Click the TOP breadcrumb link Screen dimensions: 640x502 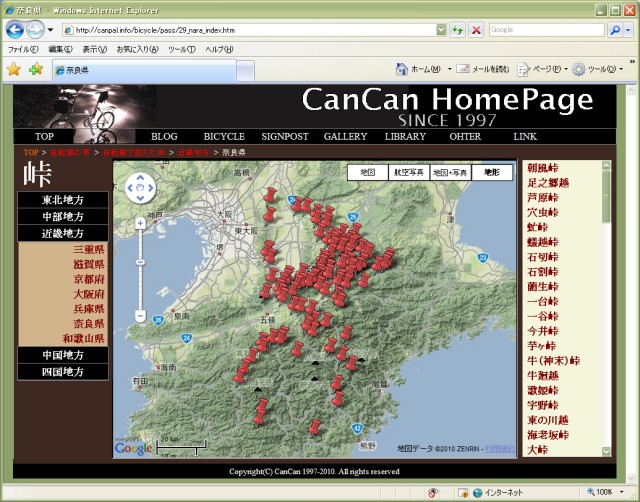31,152
